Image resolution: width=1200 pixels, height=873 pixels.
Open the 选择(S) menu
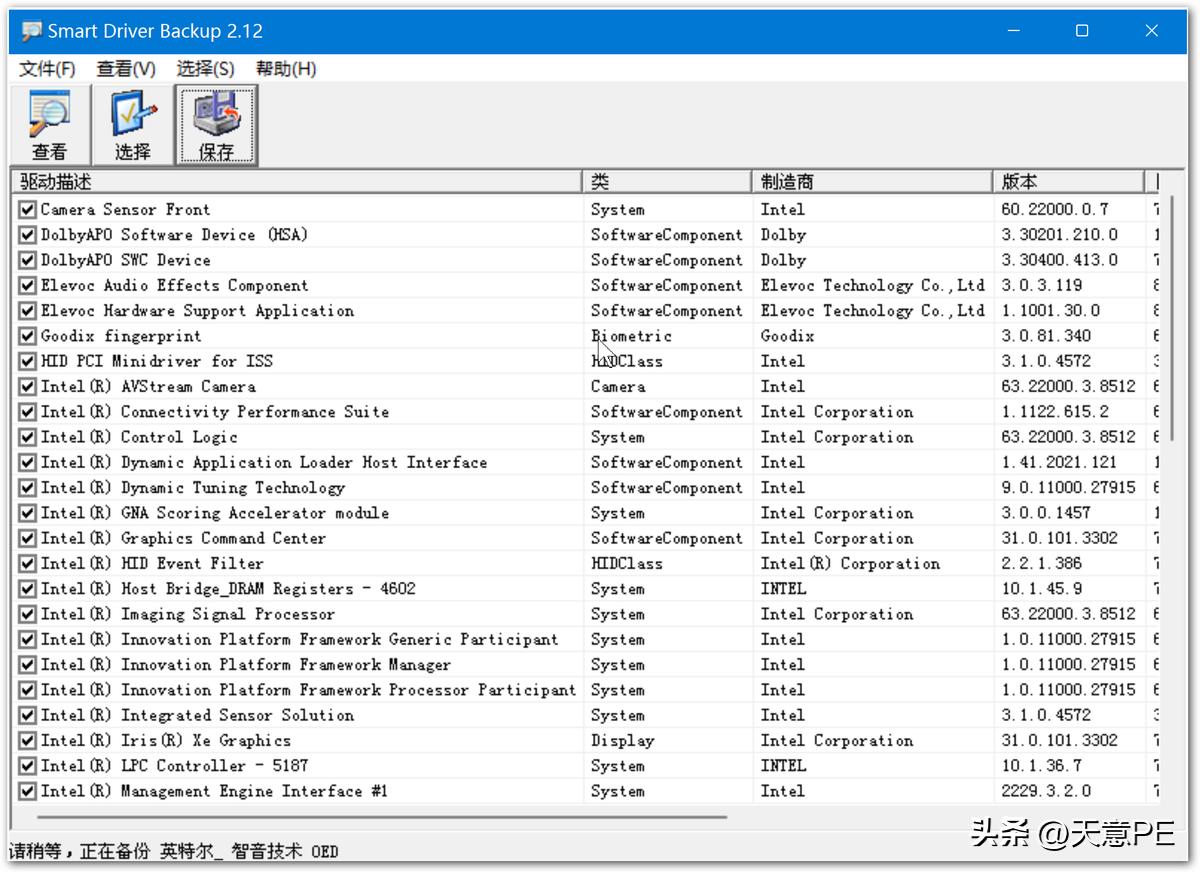pyautogui.click(x=205, y=69)
